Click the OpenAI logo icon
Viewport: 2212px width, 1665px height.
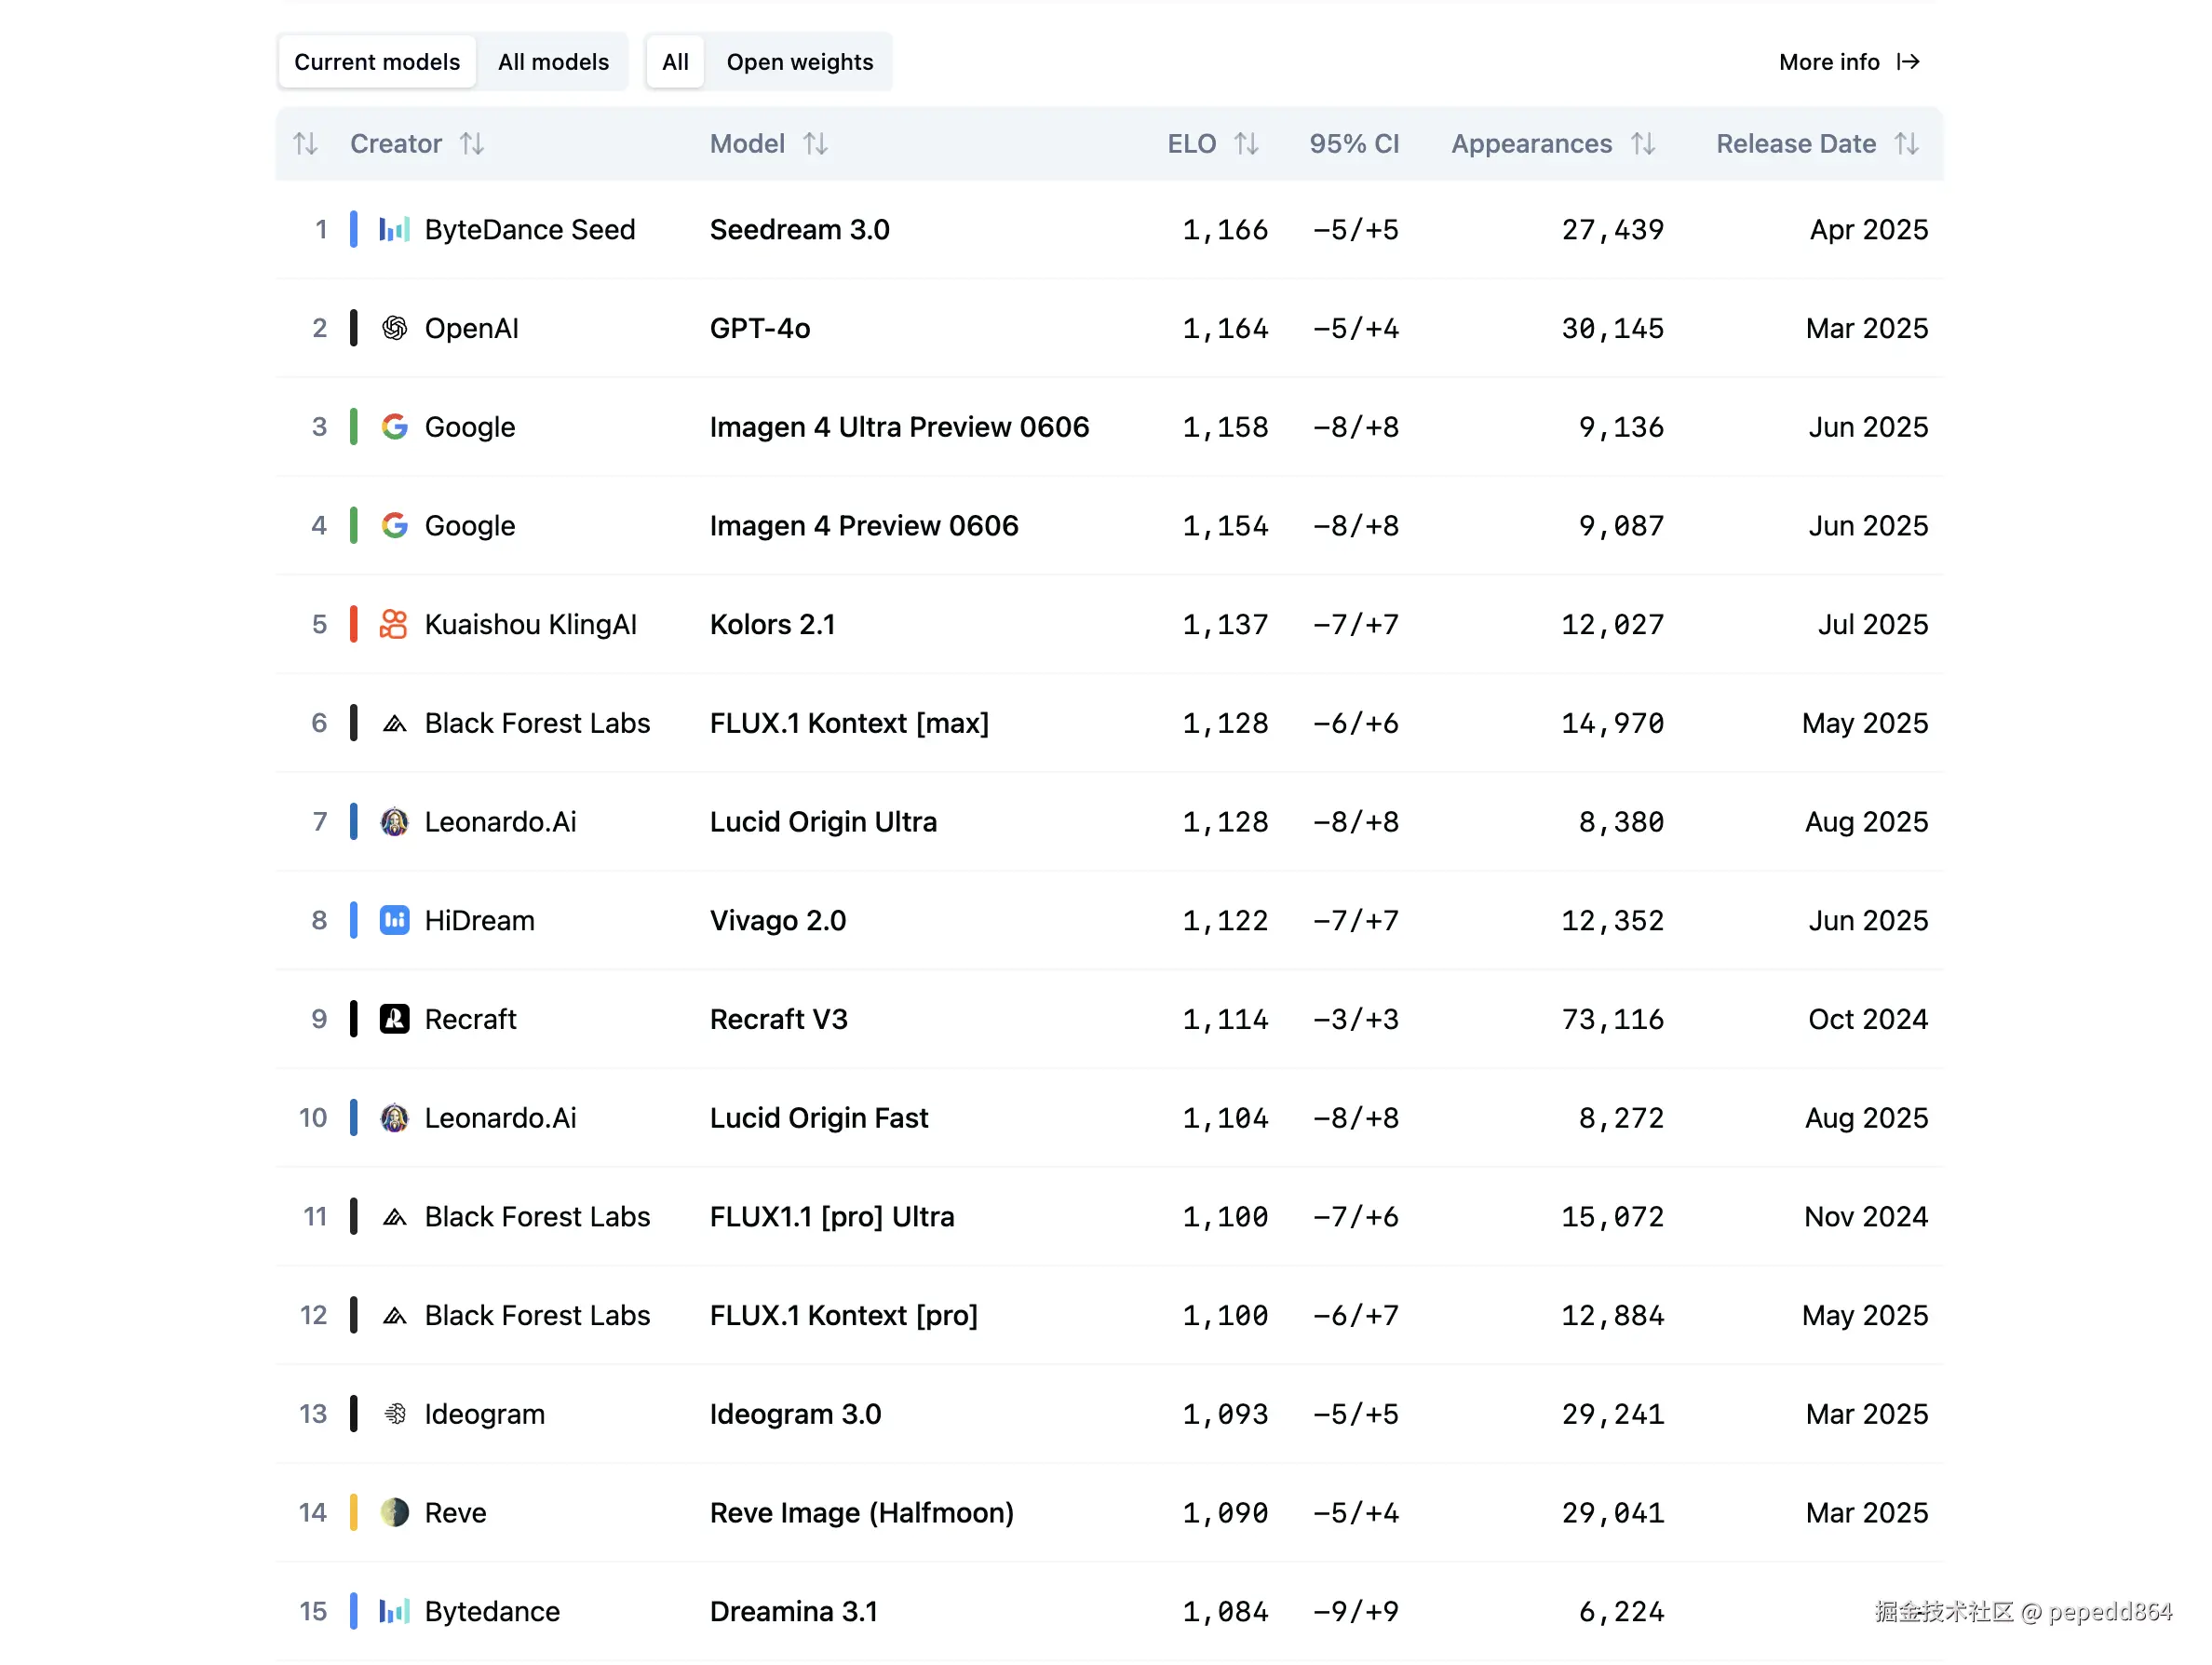pos(394,328)
